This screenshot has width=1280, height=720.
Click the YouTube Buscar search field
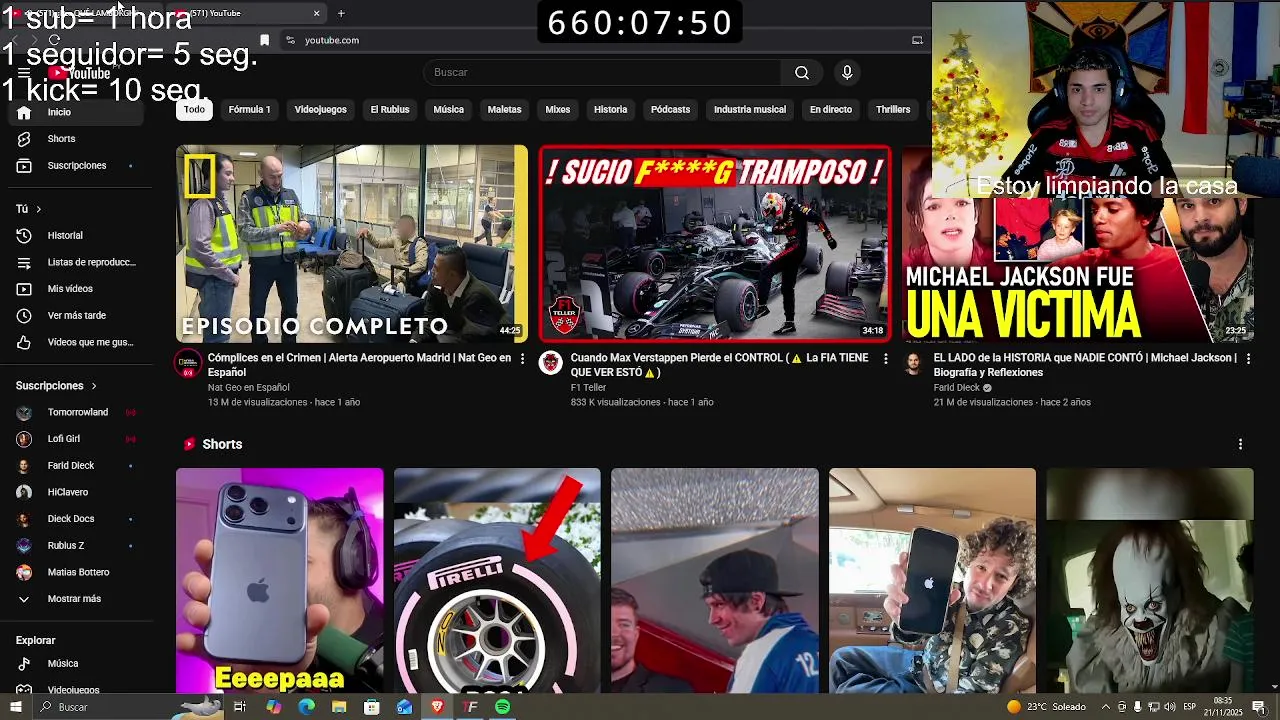[x=602, y=72]
